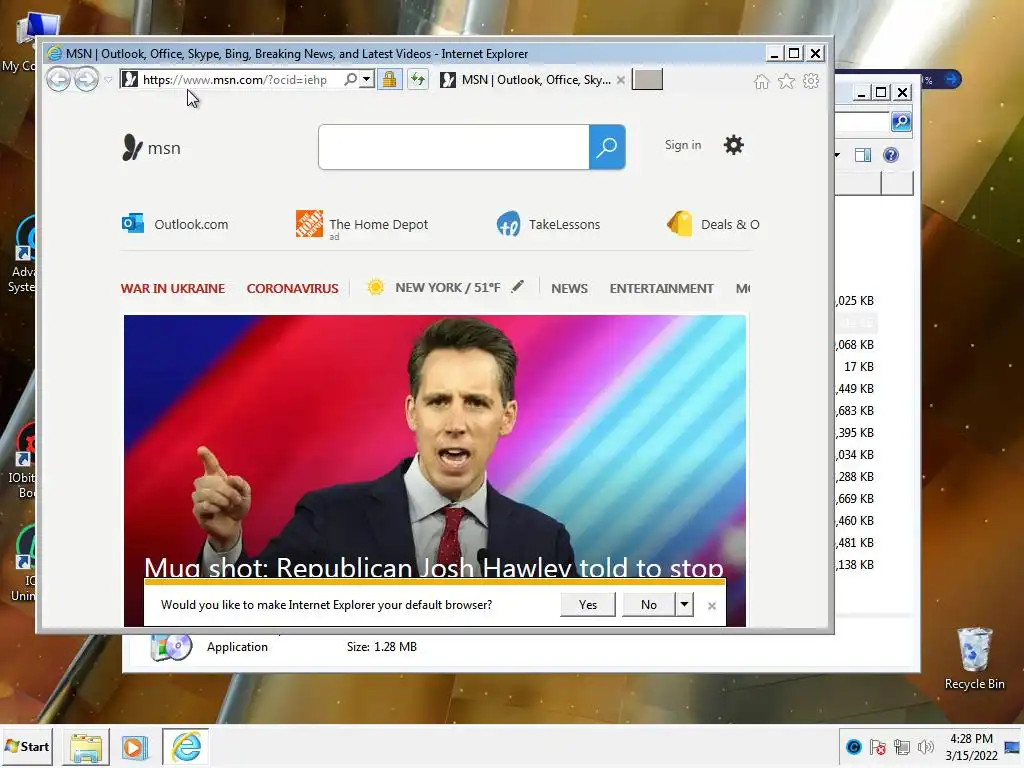Click the forward arrow in background blue bar

pos(952,80)
